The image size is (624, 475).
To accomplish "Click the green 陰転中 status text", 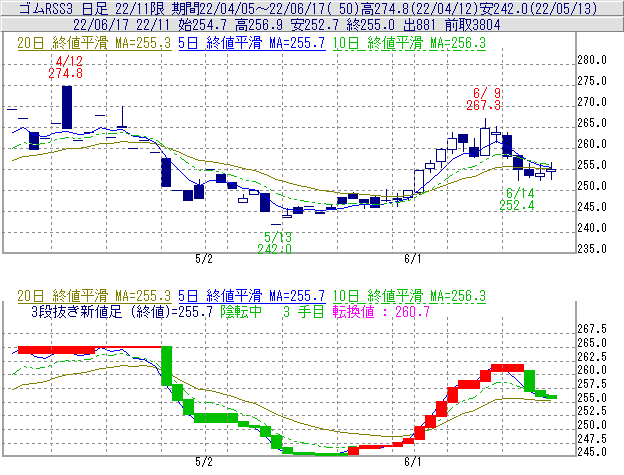I will [x=241, y=312].
